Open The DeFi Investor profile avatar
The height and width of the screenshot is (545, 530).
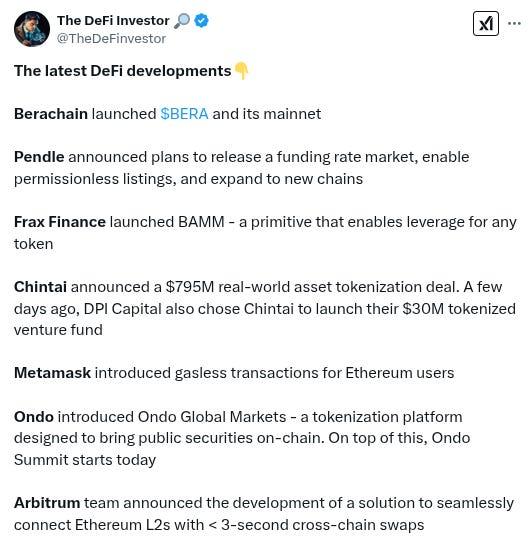pos(32,29)
